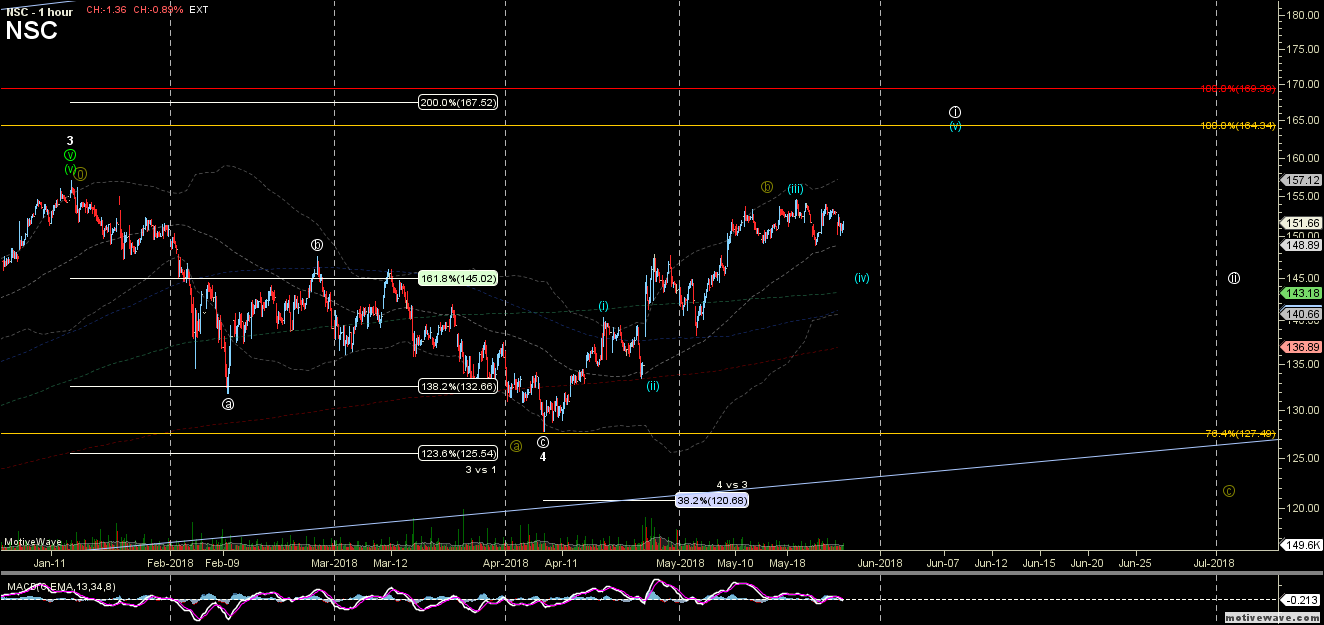This screenshot has width=1324, height=625.
Task: Click the 38.2%(120.68) retracement label
Action: pos(712,500)
